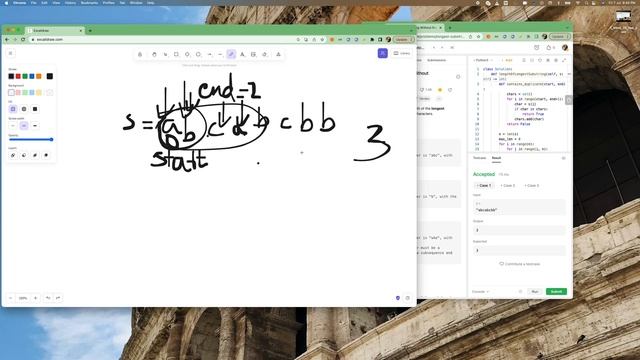This screenshot has height=360, width=640.
Task: Select solid fill style
Action: pos(35,109)
